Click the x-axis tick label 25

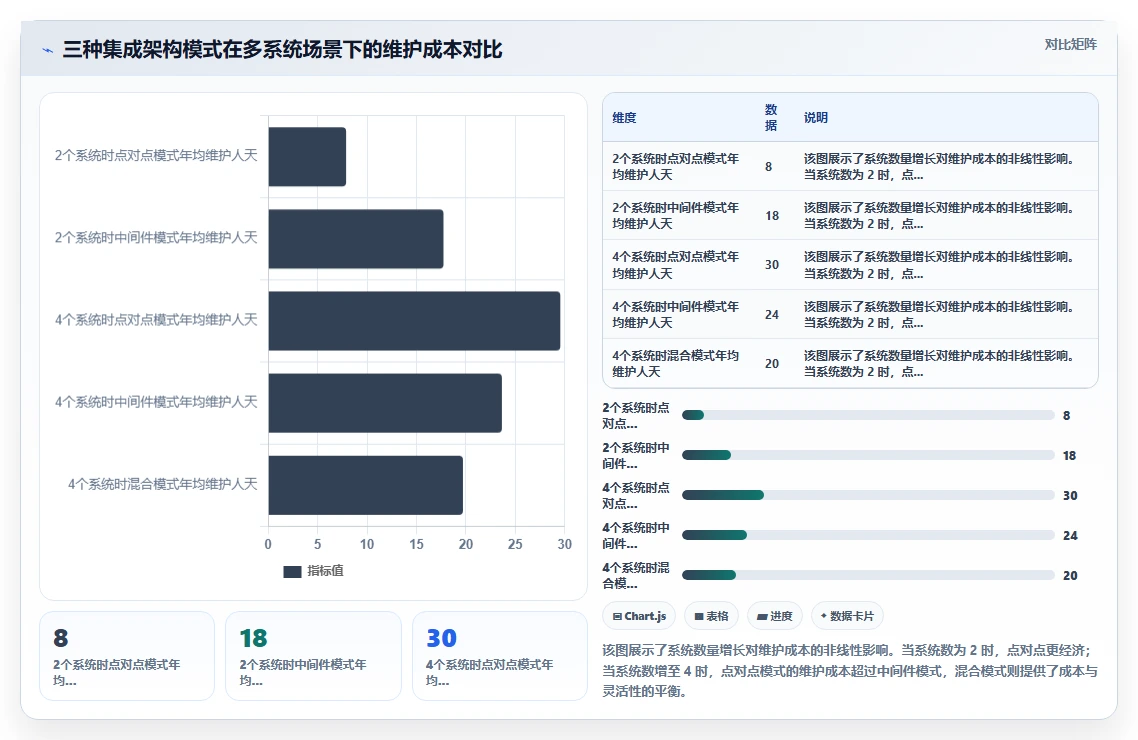pyautogui.click(x=515, y=544)
